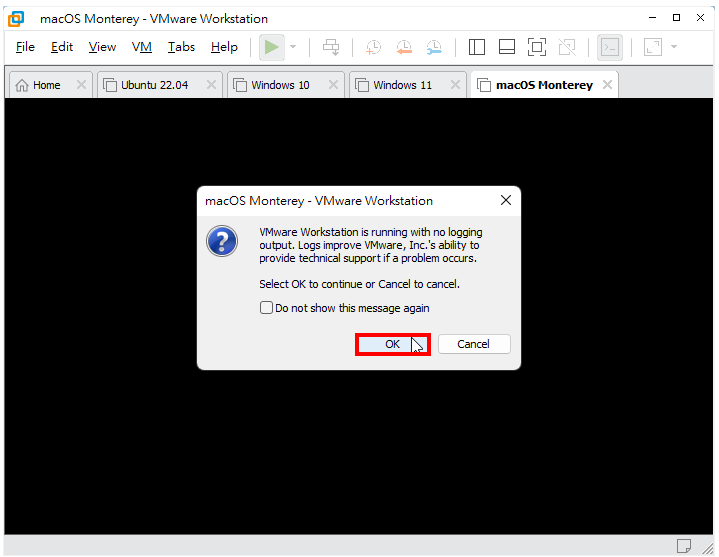Maximize the VMware Workstation window
This screenshot has width=719, height=557.
click(676, 18)
